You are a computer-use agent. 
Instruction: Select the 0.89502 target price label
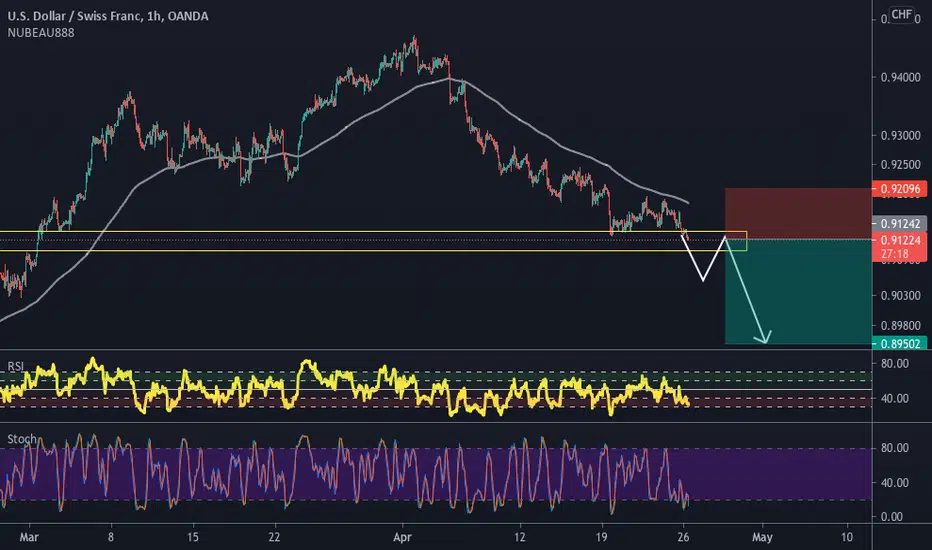900,344
